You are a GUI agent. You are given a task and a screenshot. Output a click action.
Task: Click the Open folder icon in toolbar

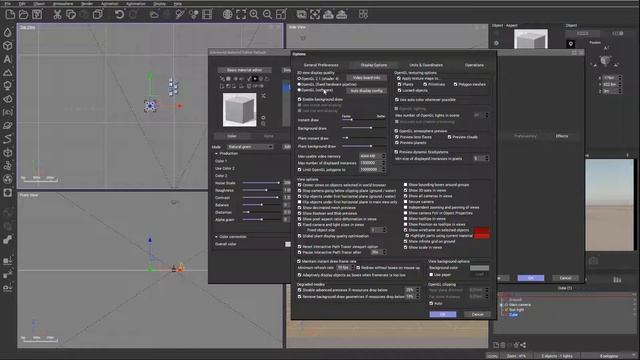(x=23, y=15)
